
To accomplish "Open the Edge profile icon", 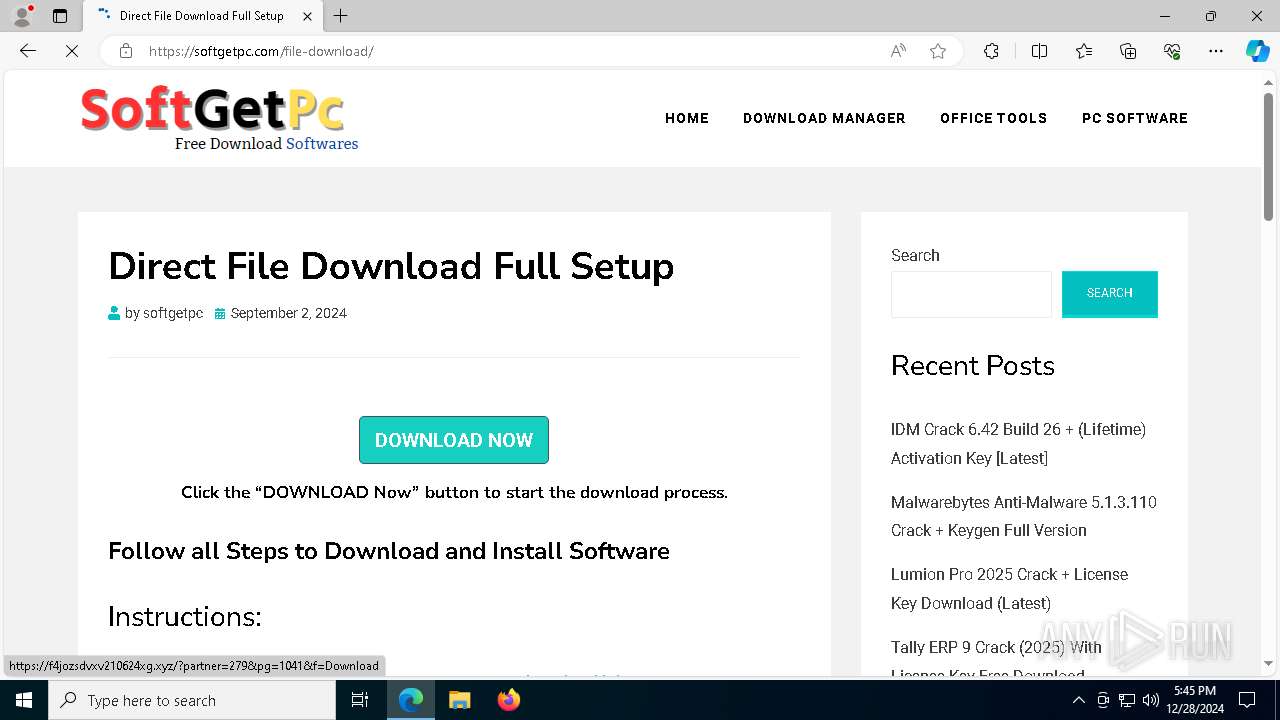I will [x=21, y=16].
